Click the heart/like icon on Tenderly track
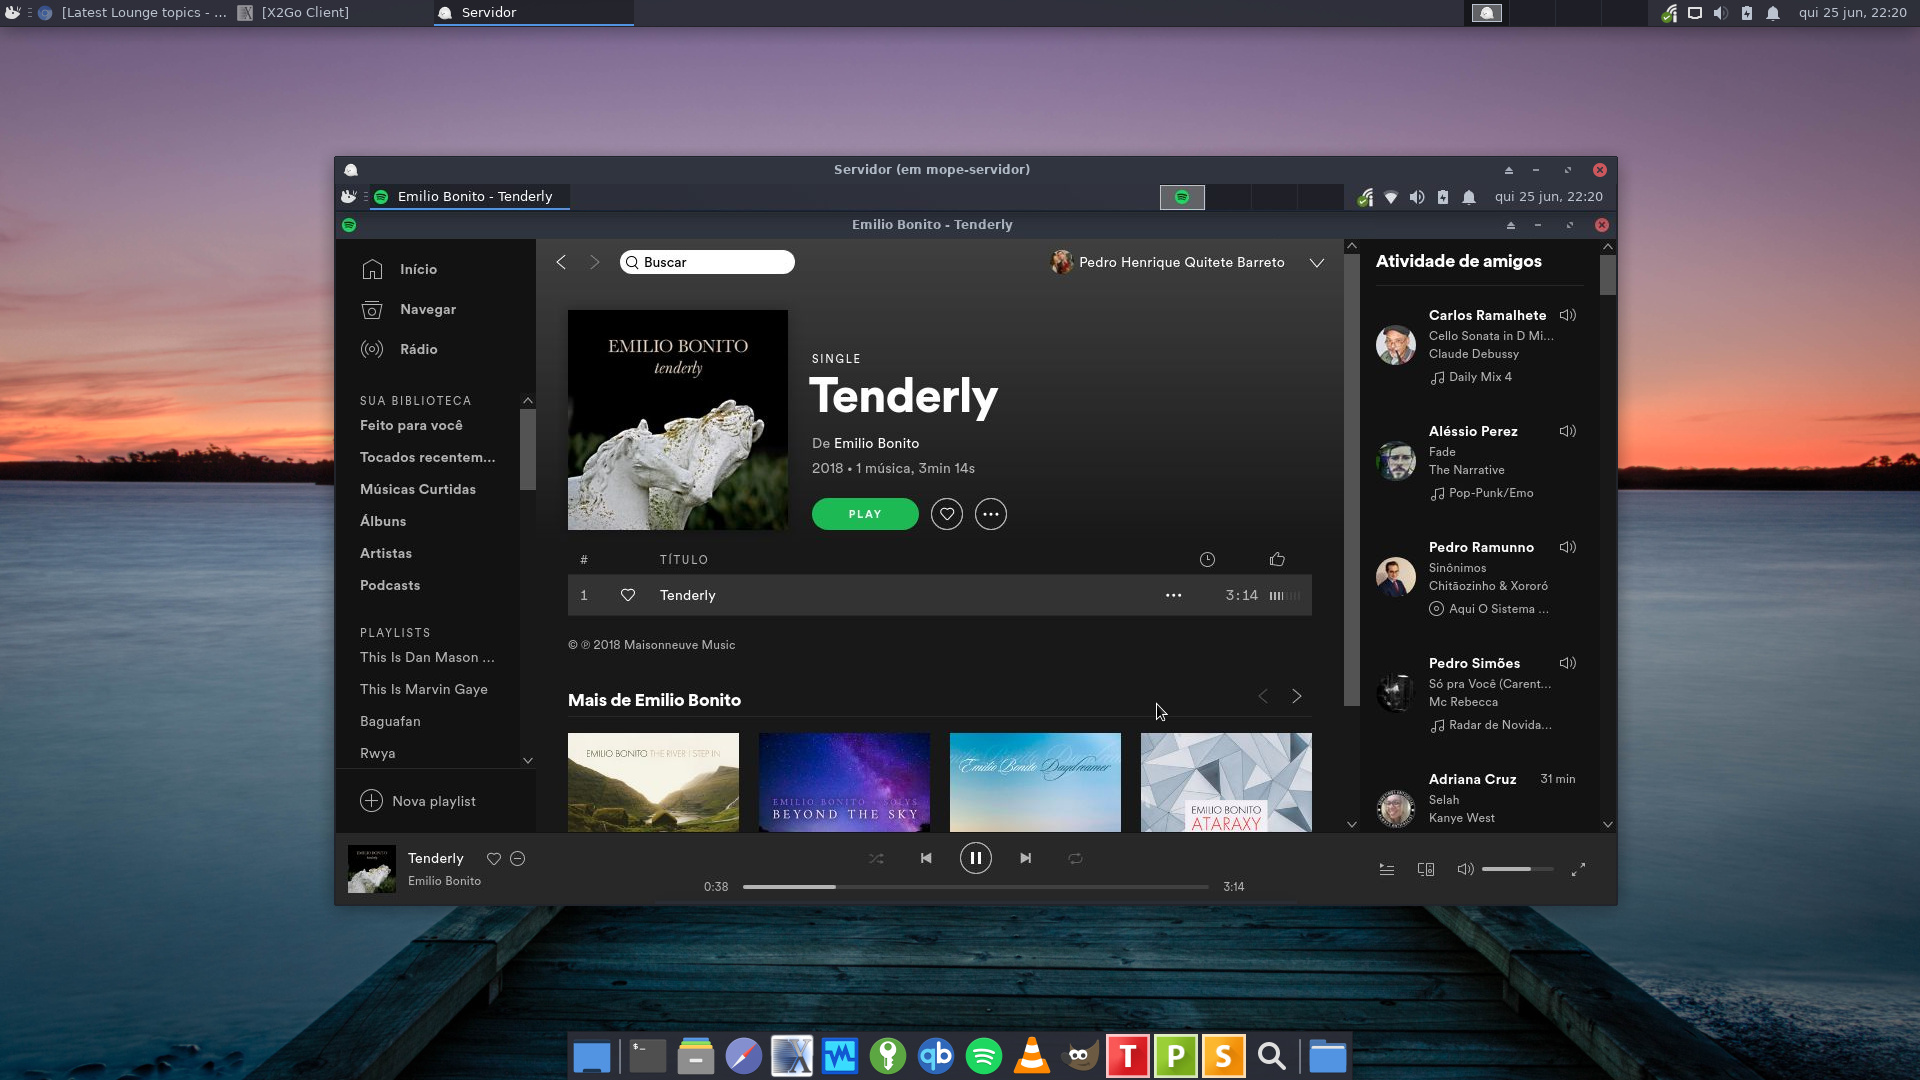Viewport: 1920px width, 1080px height. [628, 595]
